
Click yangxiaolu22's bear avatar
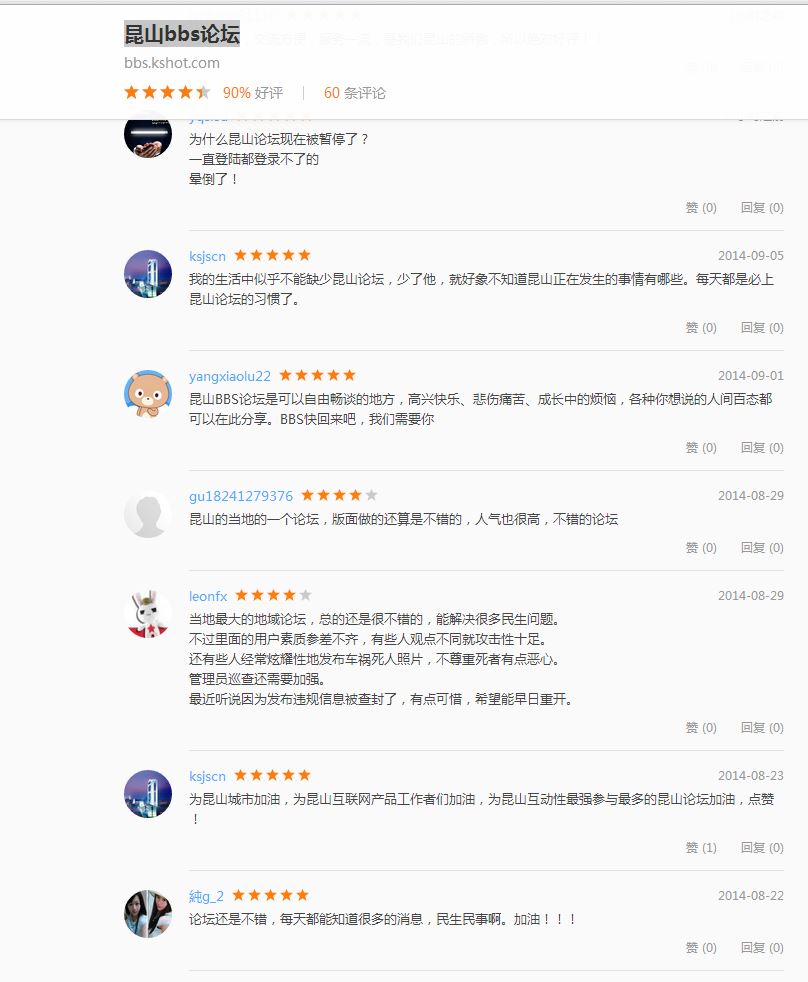tap(148, 394)
